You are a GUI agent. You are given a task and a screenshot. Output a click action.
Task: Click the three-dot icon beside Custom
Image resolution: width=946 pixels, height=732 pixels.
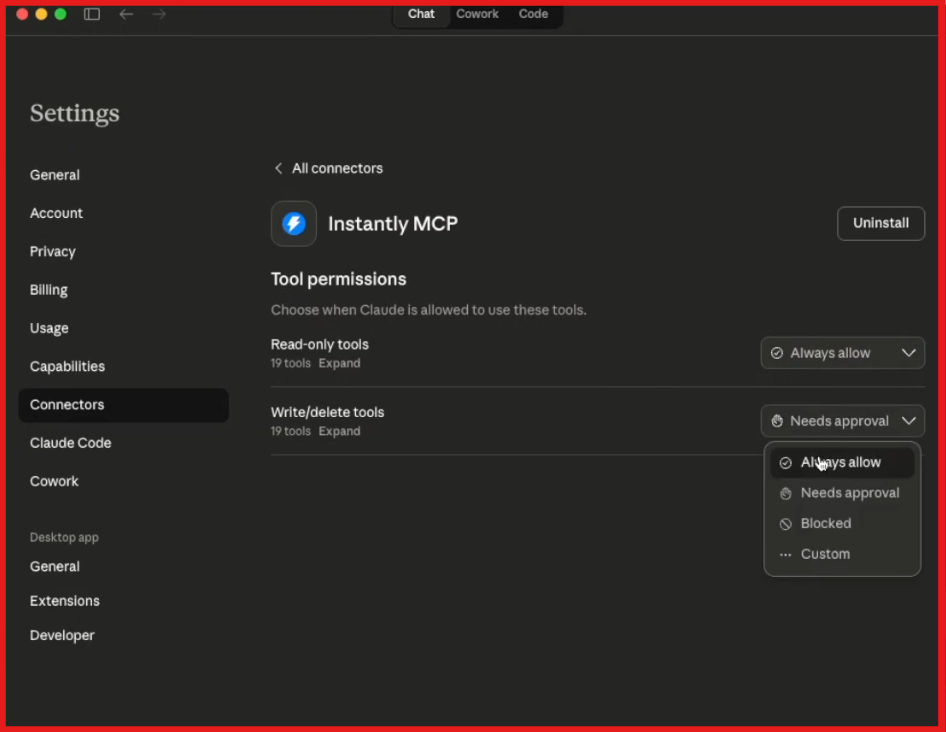tap(786, 555)
